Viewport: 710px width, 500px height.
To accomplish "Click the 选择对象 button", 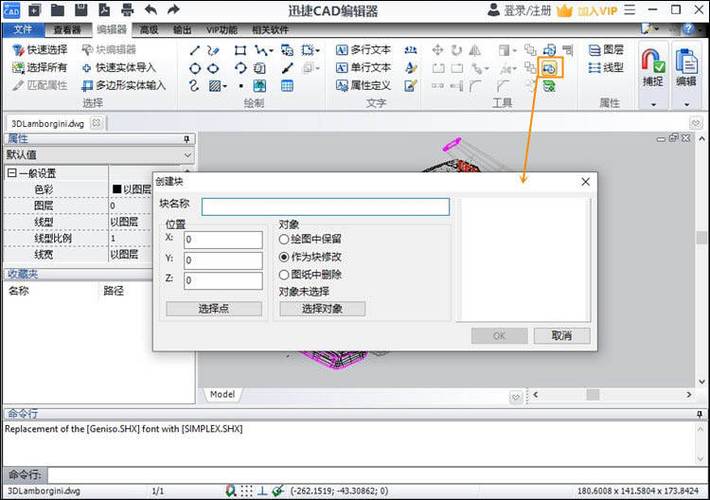I will click(320, 309).
